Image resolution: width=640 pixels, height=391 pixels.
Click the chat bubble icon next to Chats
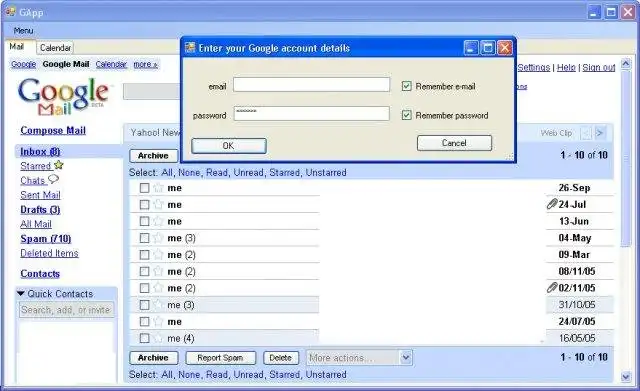53,179
